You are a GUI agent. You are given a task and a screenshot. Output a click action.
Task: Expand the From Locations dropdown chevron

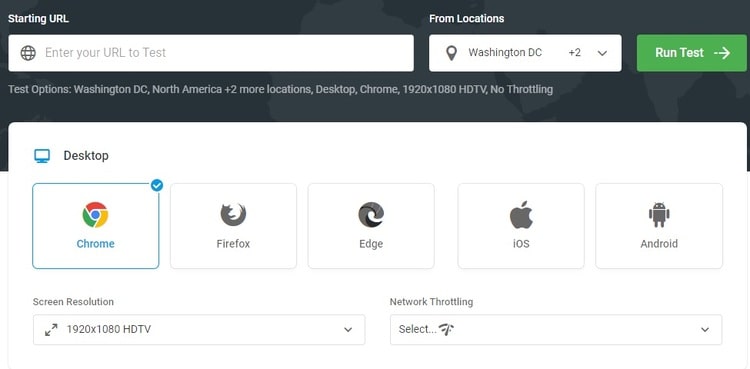602,53
